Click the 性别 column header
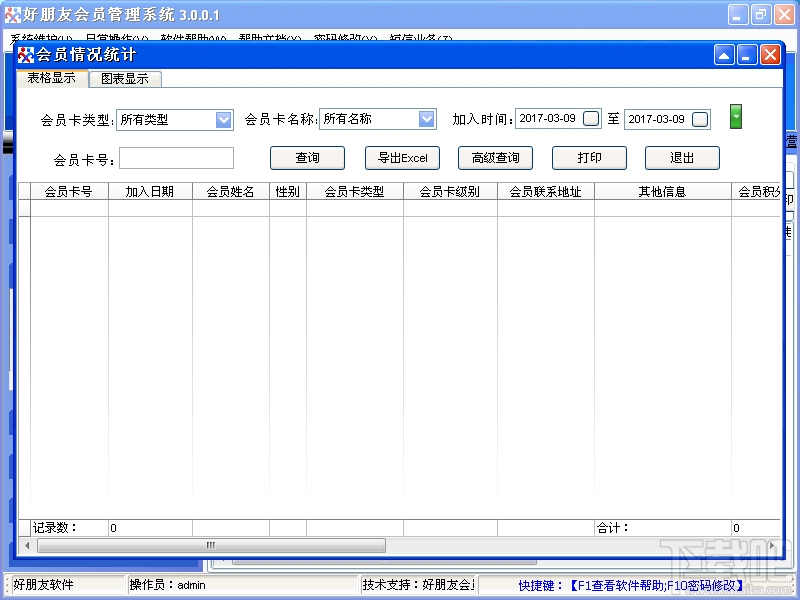Viewport: 800px width, 600px height. click(288, 192)
